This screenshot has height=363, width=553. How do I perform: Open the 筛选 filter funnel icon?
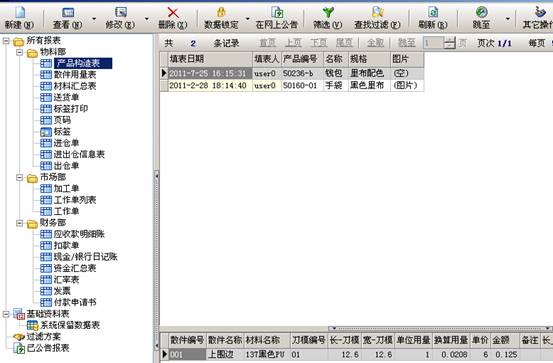328,12
